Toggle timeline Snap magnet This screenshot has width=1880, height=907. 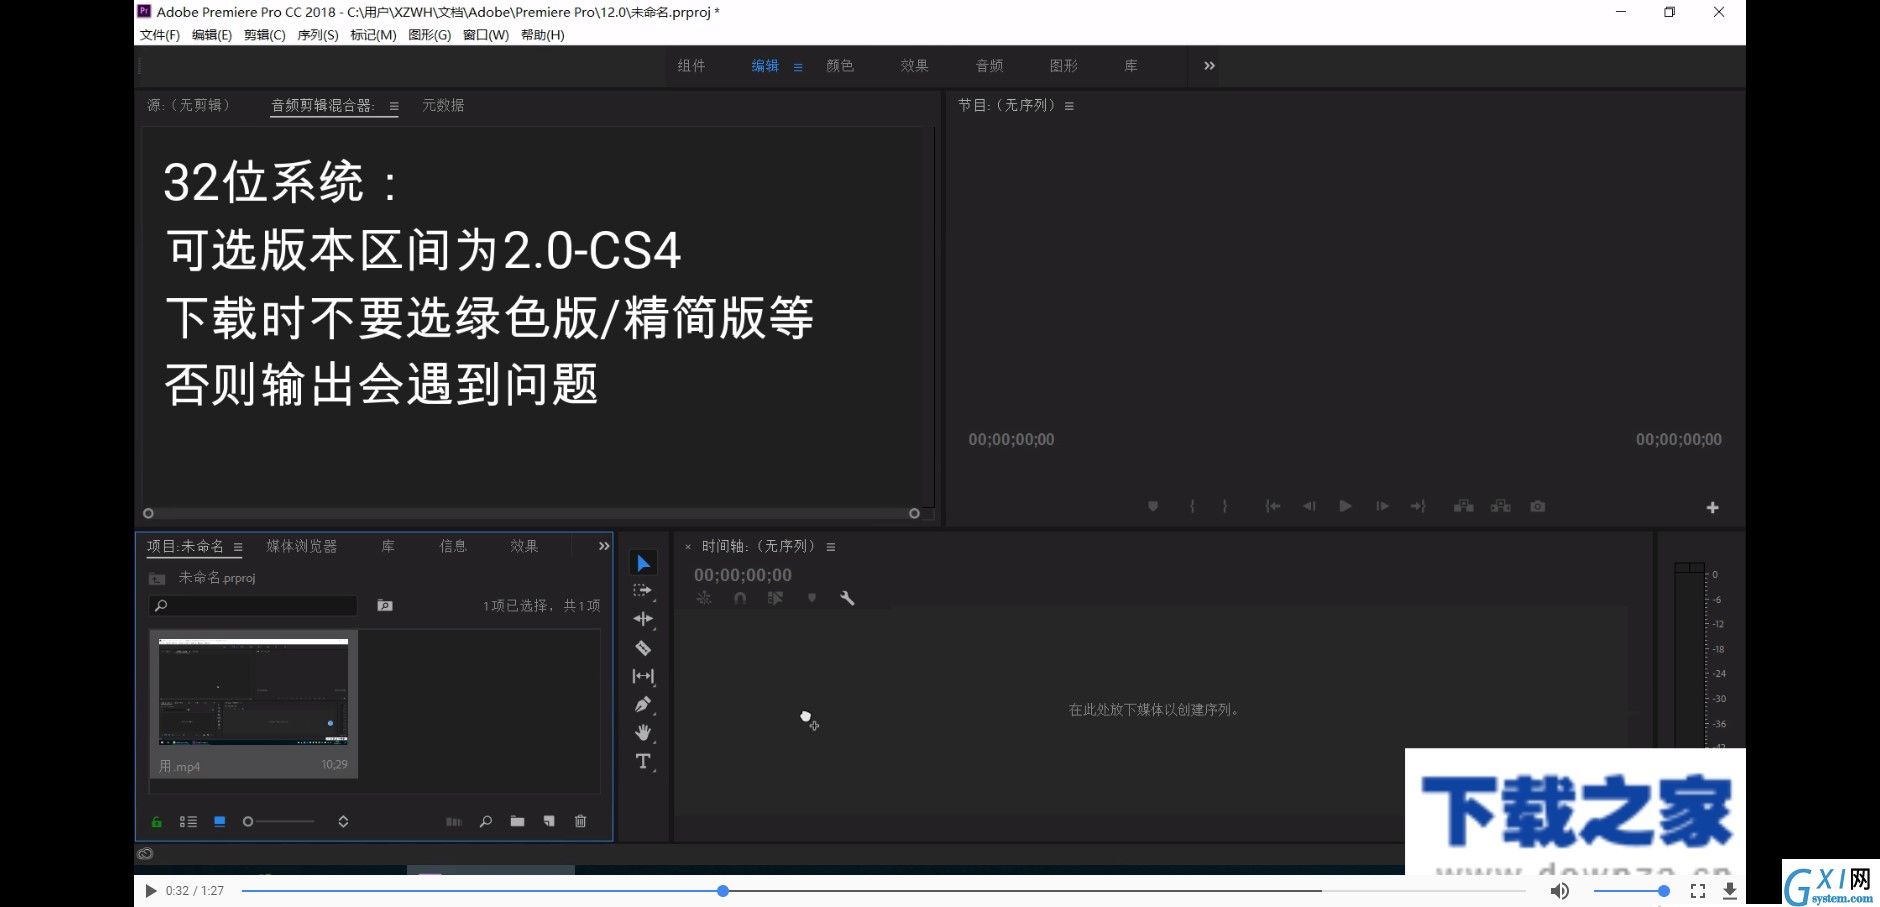tap(740, 598)
